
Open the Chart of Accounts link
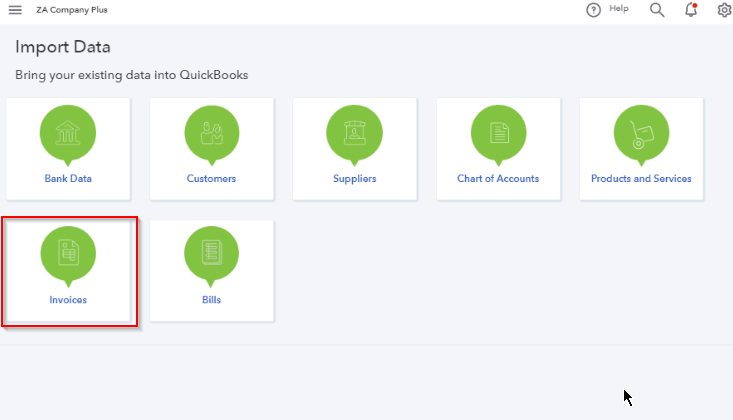pyautogui.click(x=498, y=179)
